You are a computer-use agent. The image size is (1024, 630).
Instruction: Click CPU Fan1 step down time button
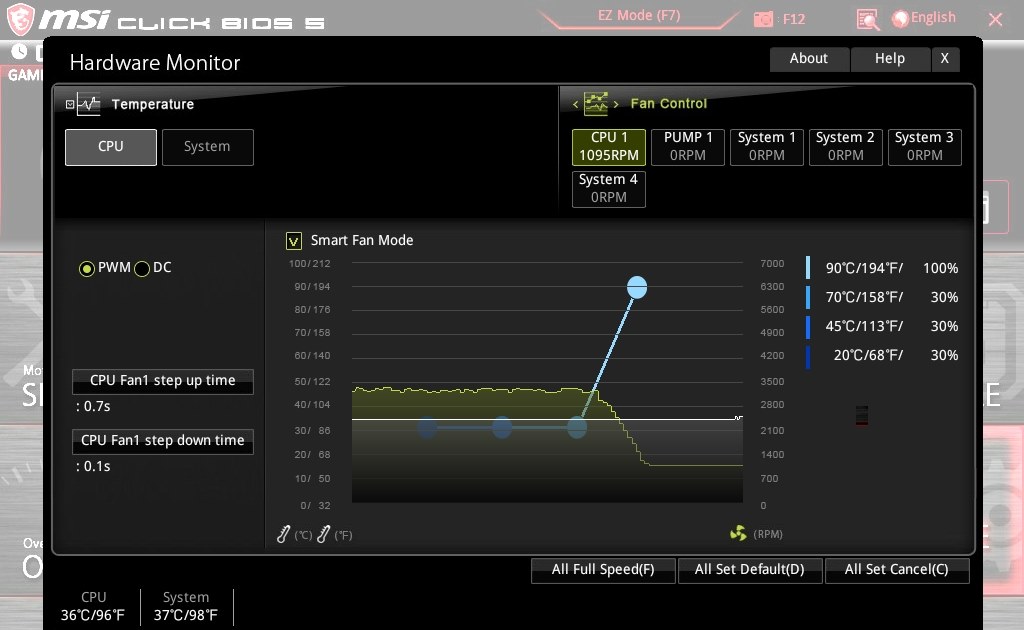[x=163, y=441]
